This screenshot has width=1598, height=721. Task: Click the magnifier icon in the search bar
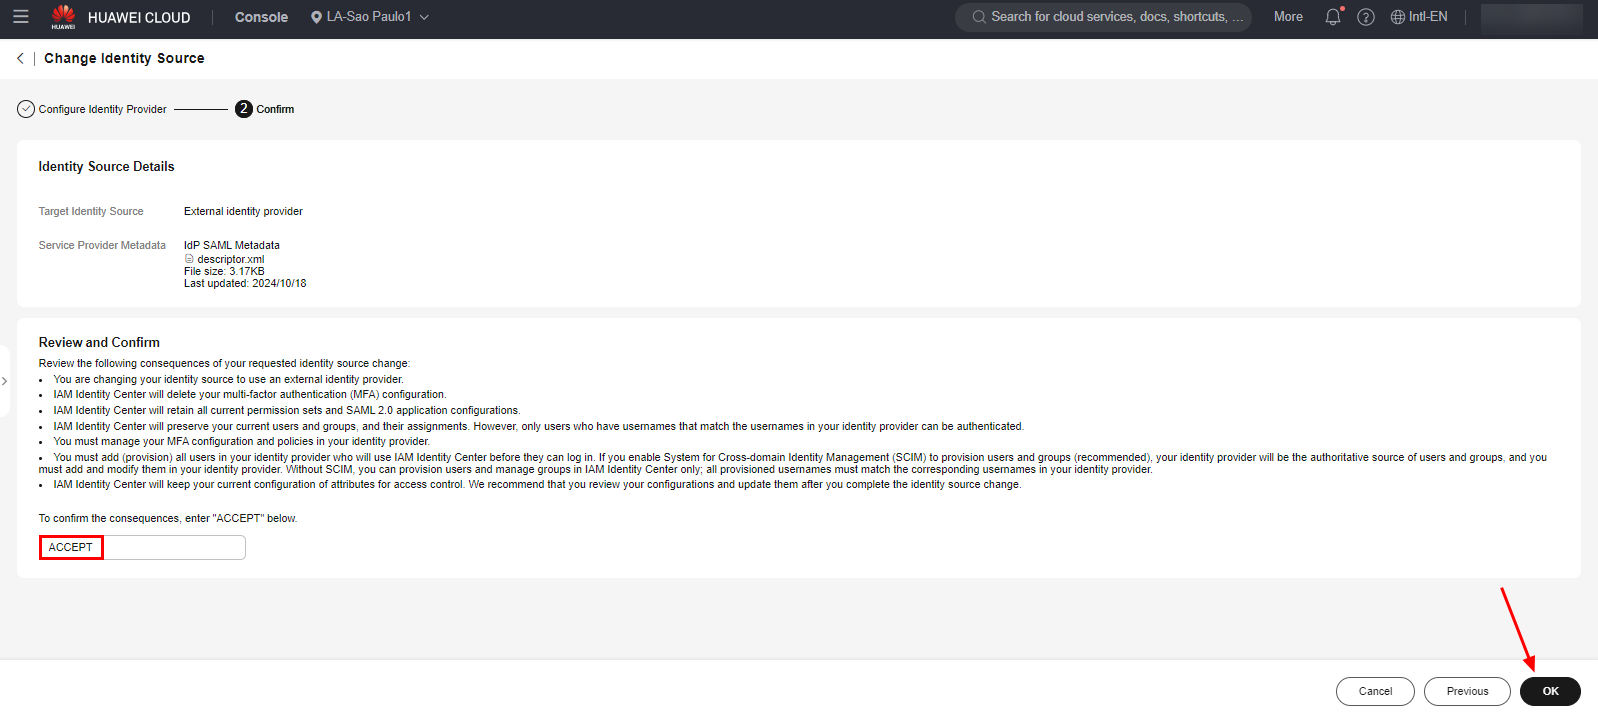[x=979, y=17]
